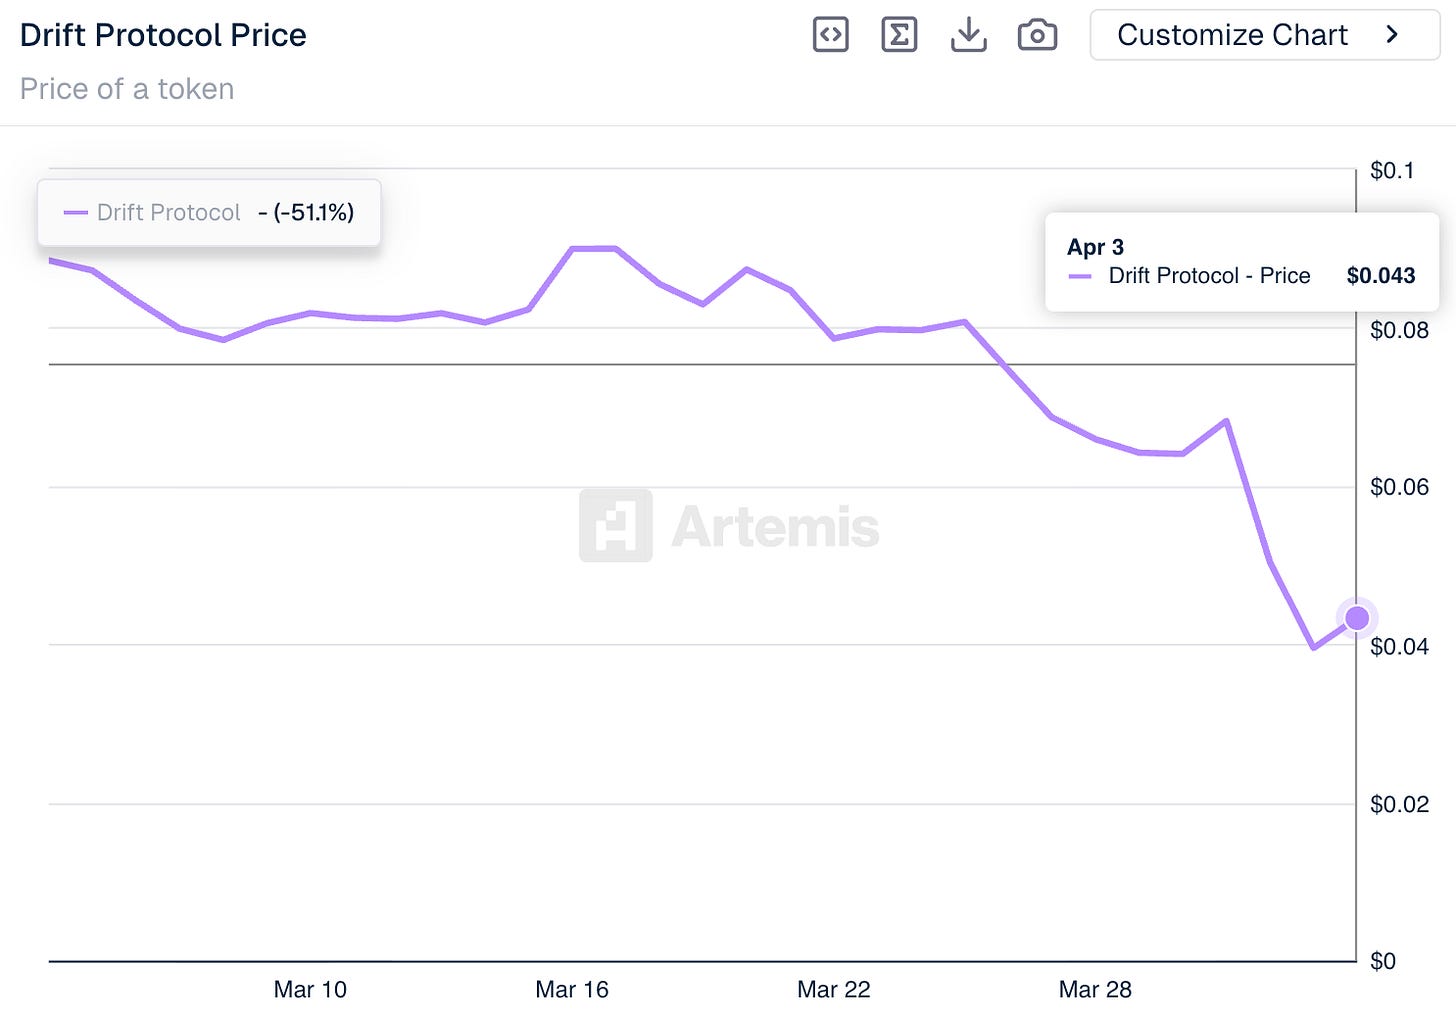
Task: Click the Price of a token subtitle
Action: (x=127, y=89)
